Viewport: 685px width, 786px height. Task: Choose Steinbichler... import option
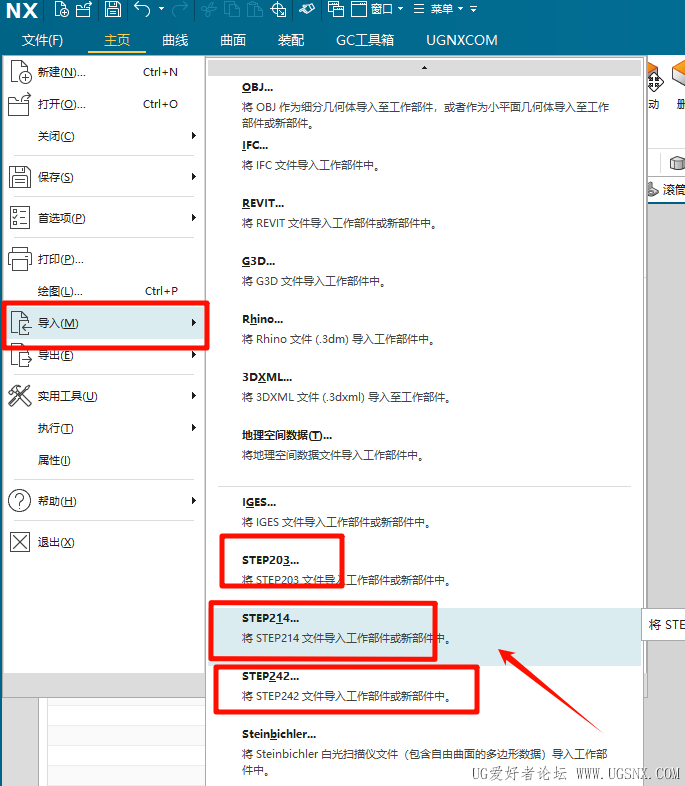click(424, 752)
